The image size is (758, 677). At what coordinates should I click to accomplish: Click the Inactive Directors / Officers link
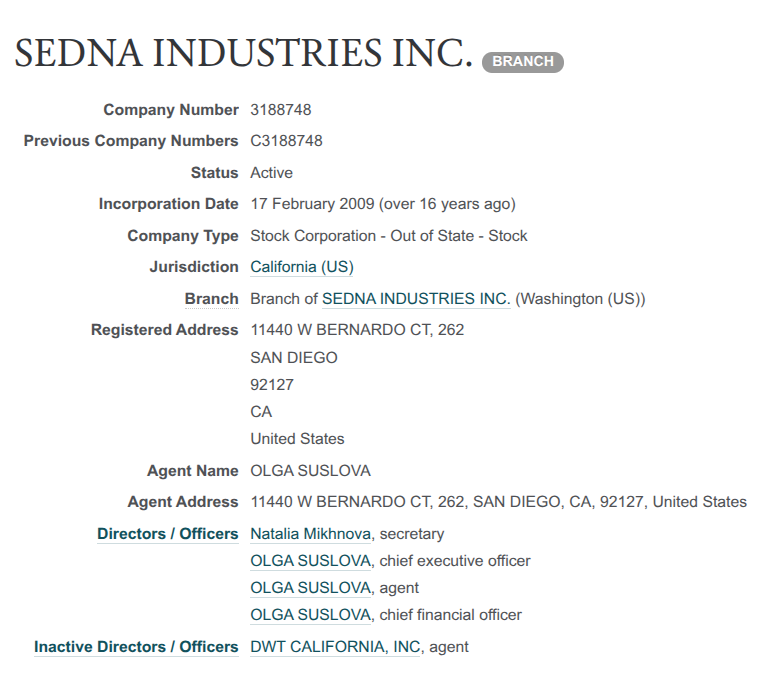(x=136, y=647)
